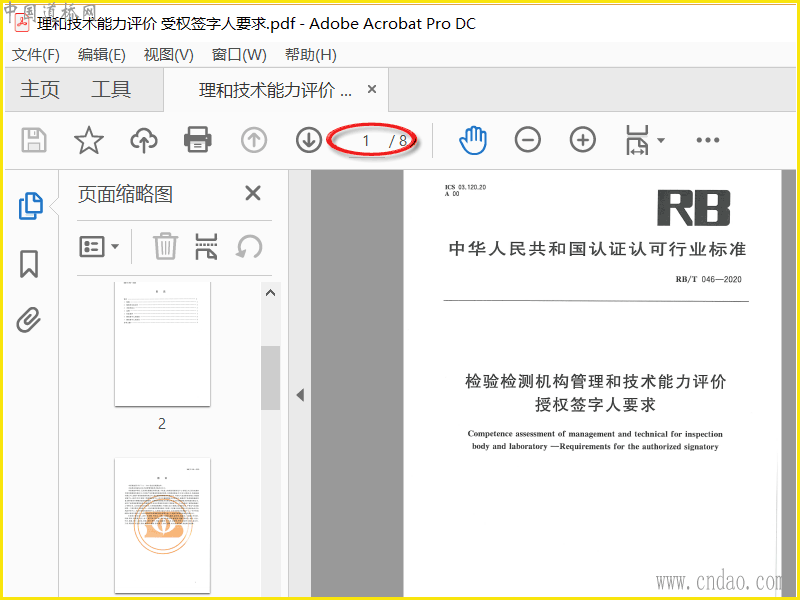Open the 视图(V) menu

click(168, 55)
